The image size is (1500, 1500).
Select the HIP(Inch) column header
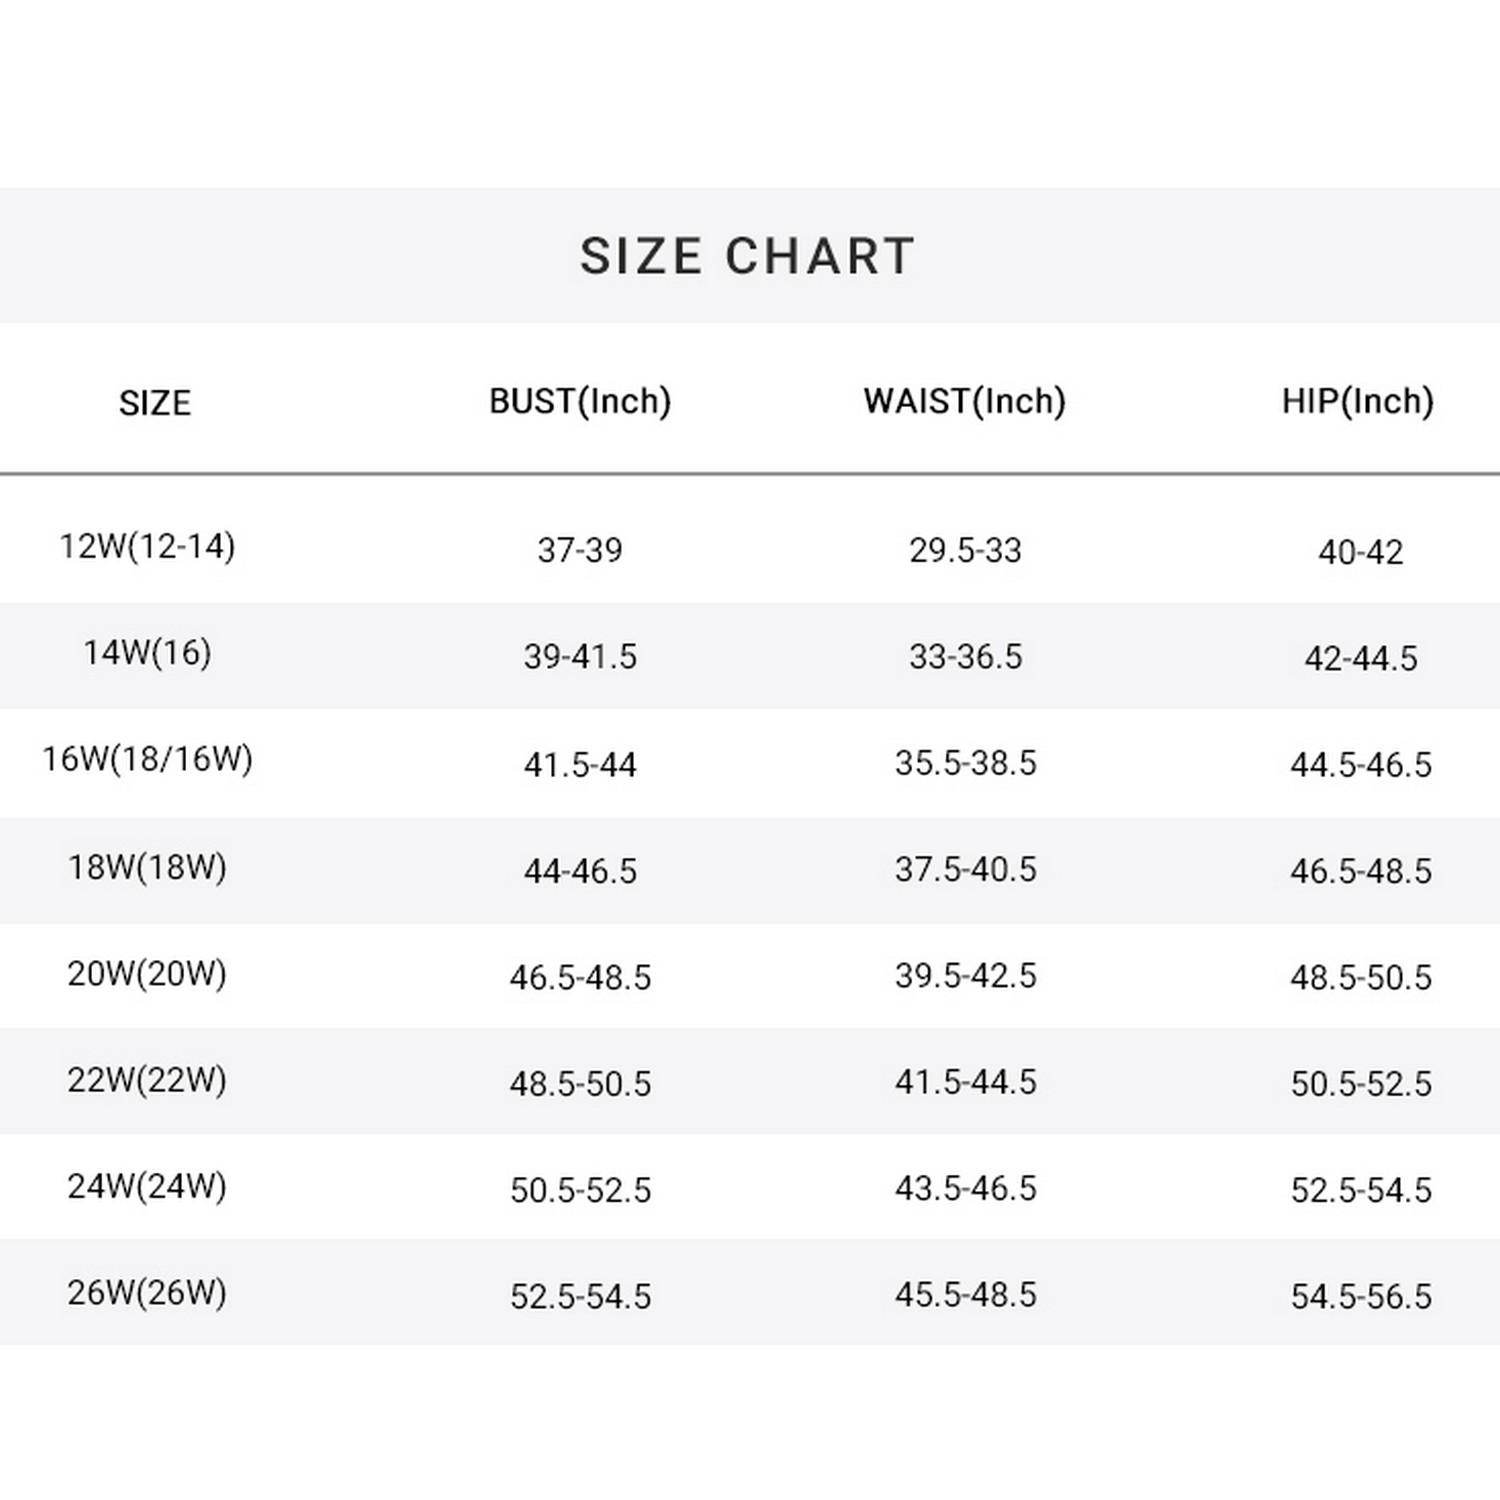tap(1358, 401)
